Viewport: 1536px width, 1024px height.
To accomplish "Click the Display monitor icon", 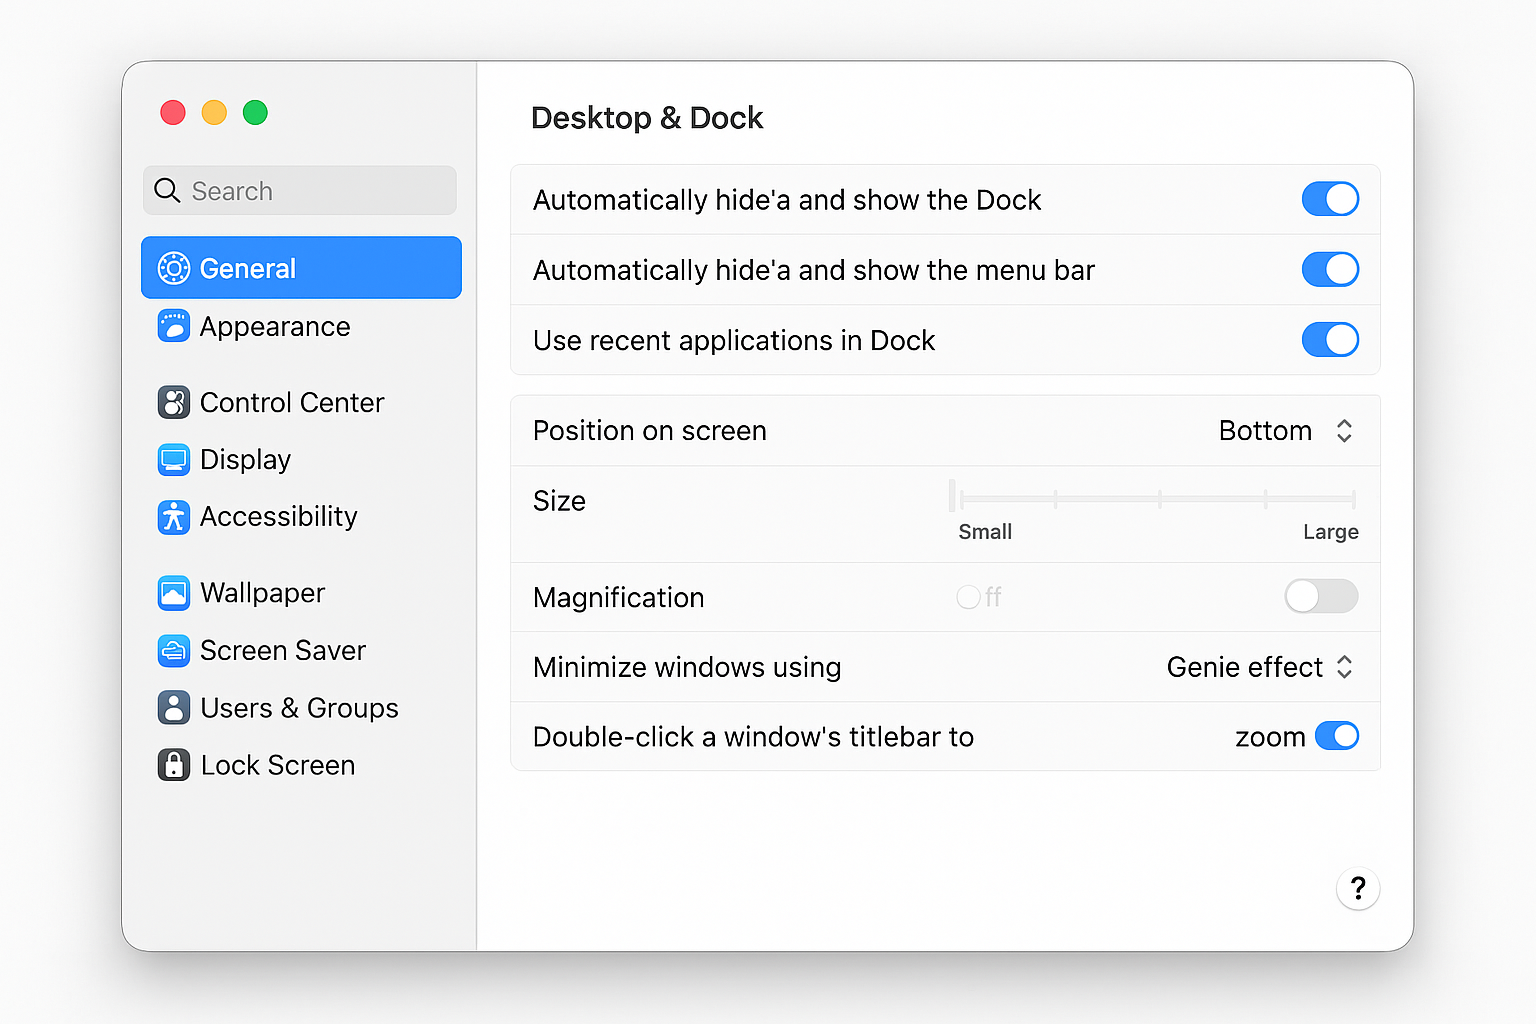I will (x=173, y=459).
